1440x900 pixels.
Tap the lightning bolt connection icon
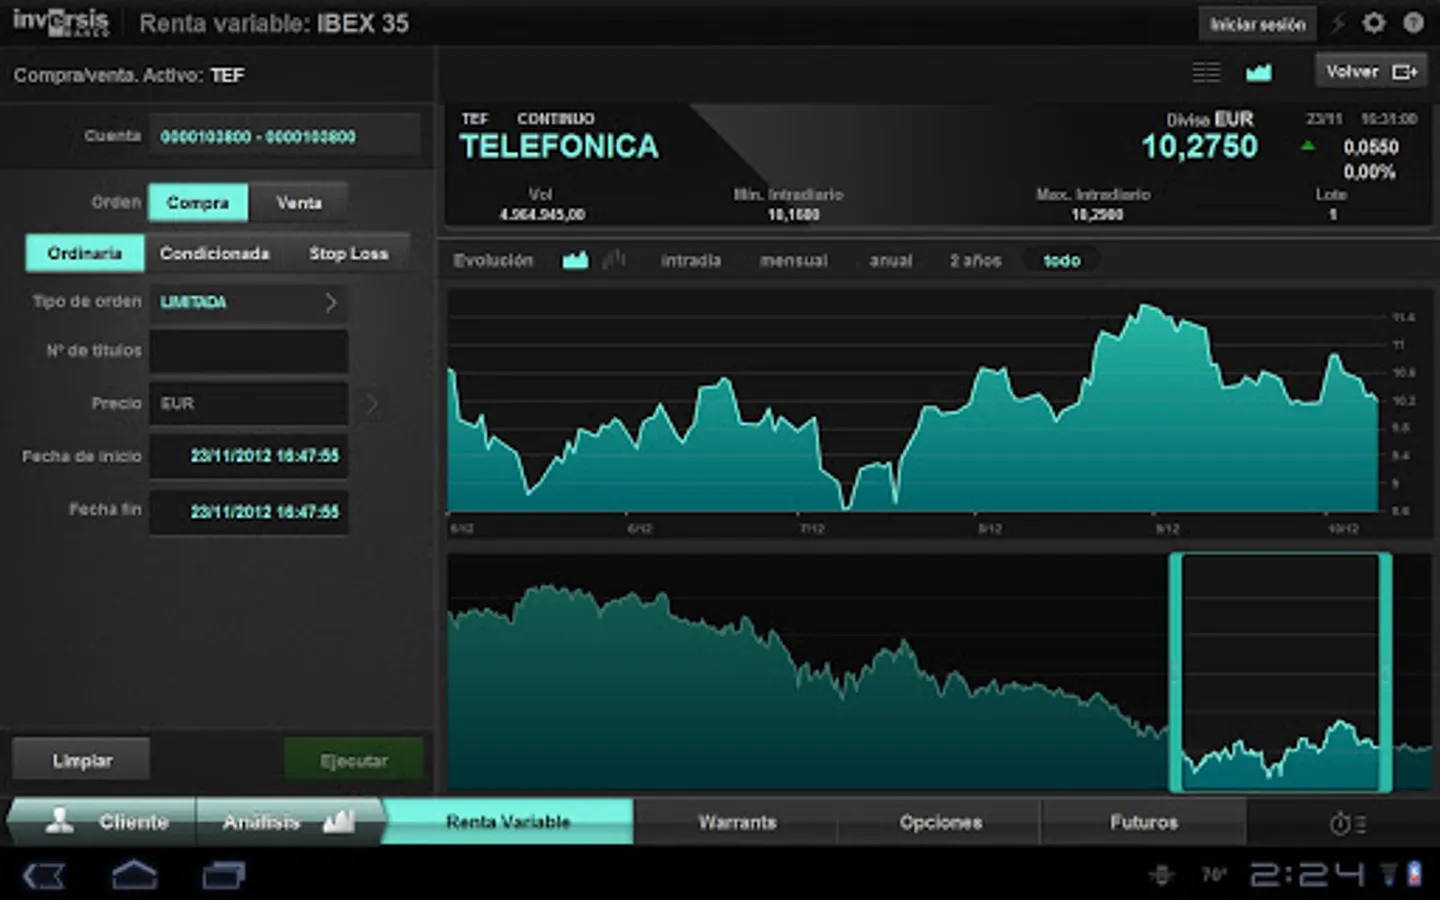click(1337, 23)
